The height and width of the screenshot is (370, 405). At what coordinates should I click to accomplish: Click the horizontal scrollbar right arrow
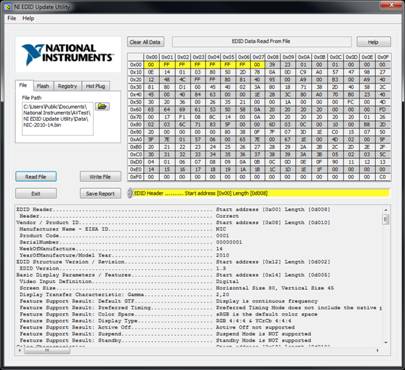point(377,350)
